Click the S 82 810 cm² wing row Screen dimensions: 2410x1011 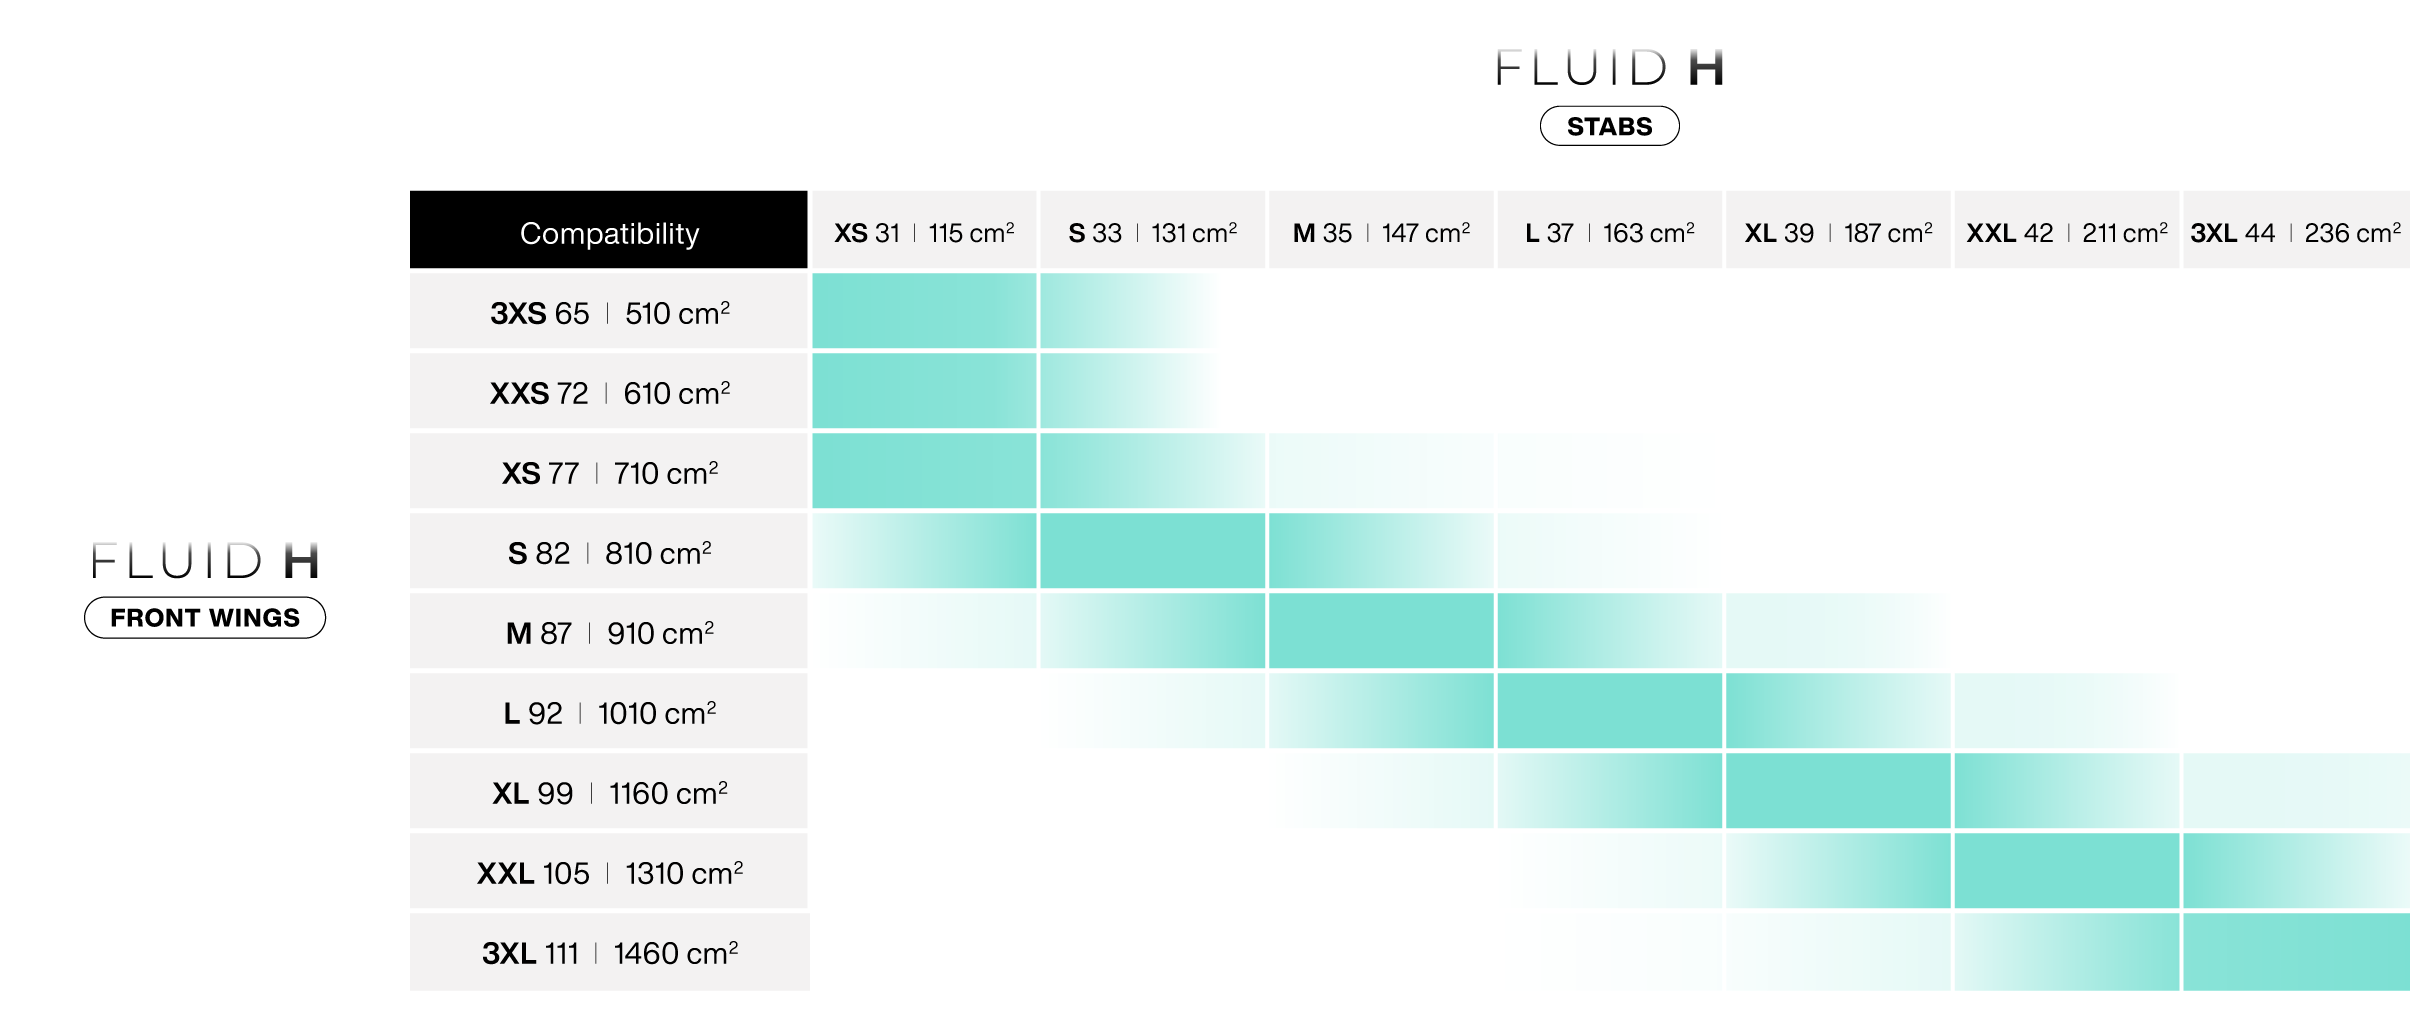click(609, 551)
